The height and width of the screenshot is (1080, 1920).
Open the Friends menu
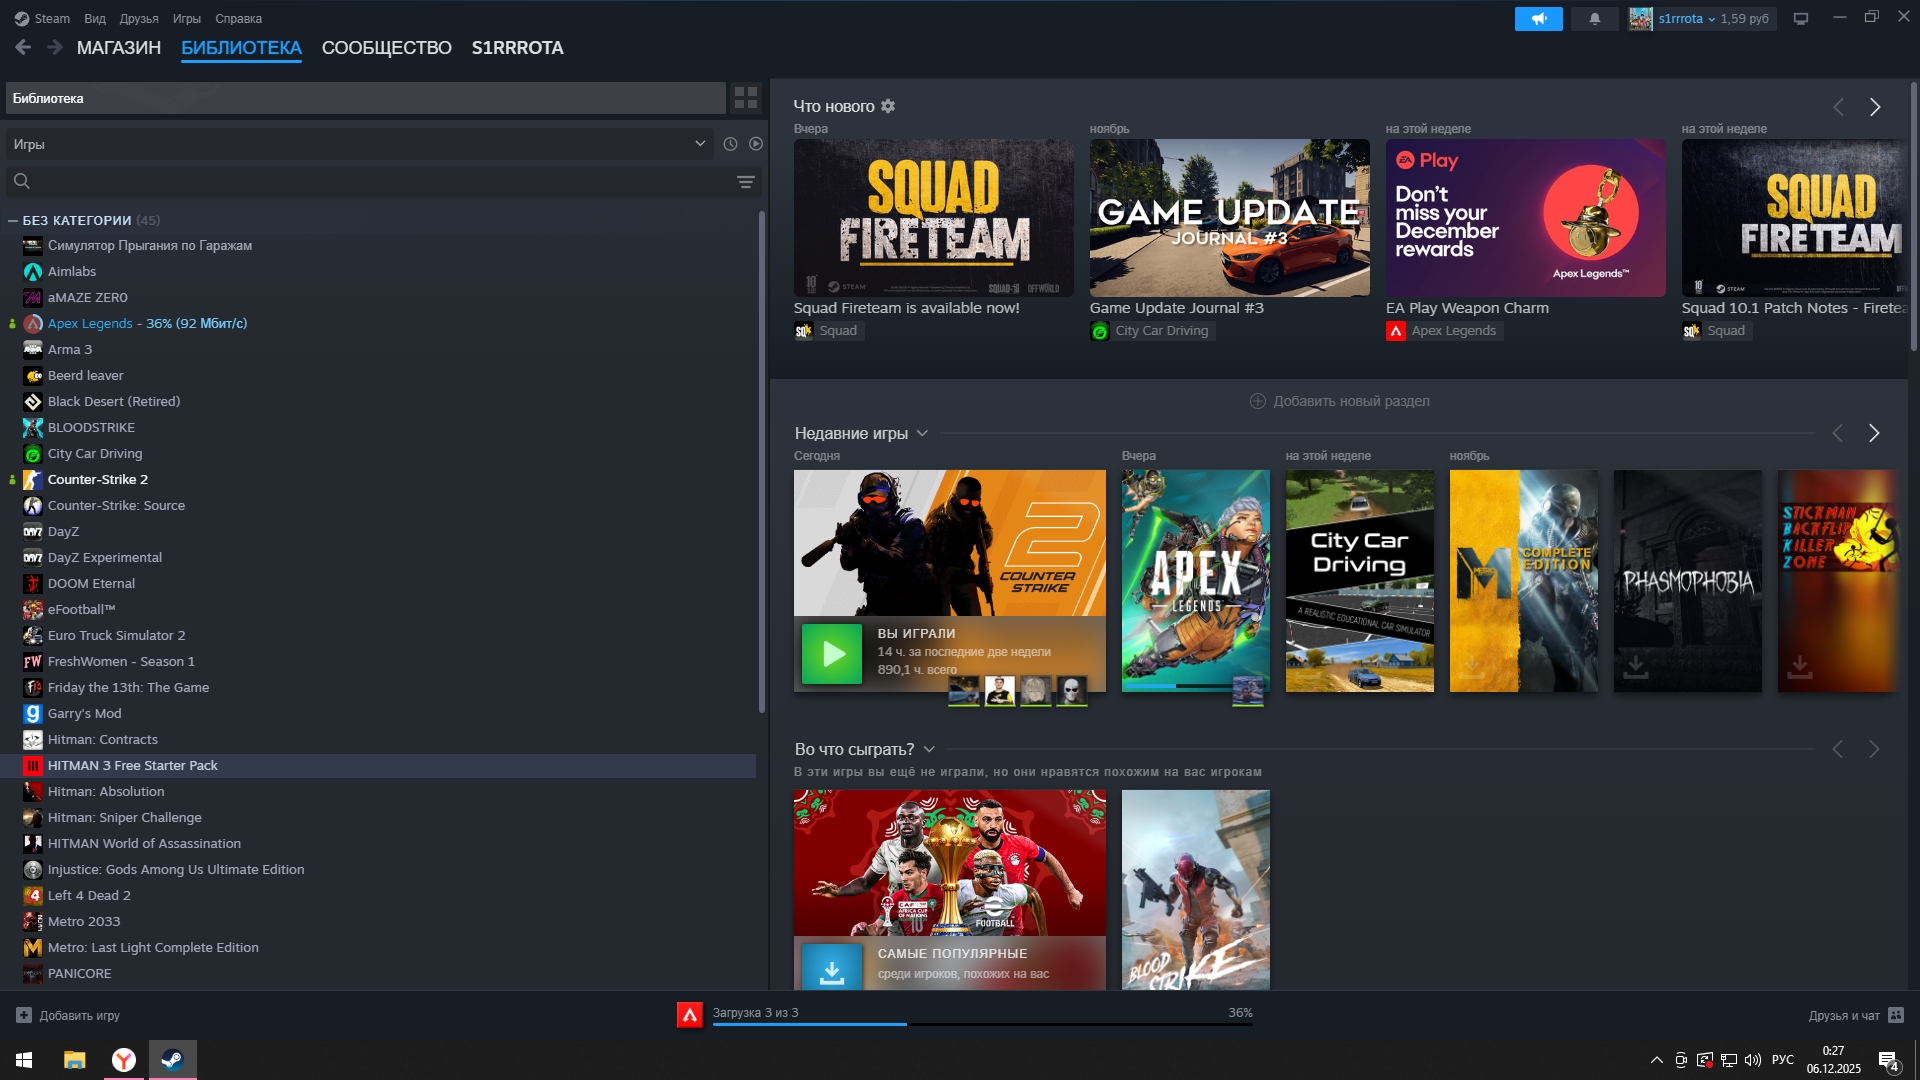[138, 19]
